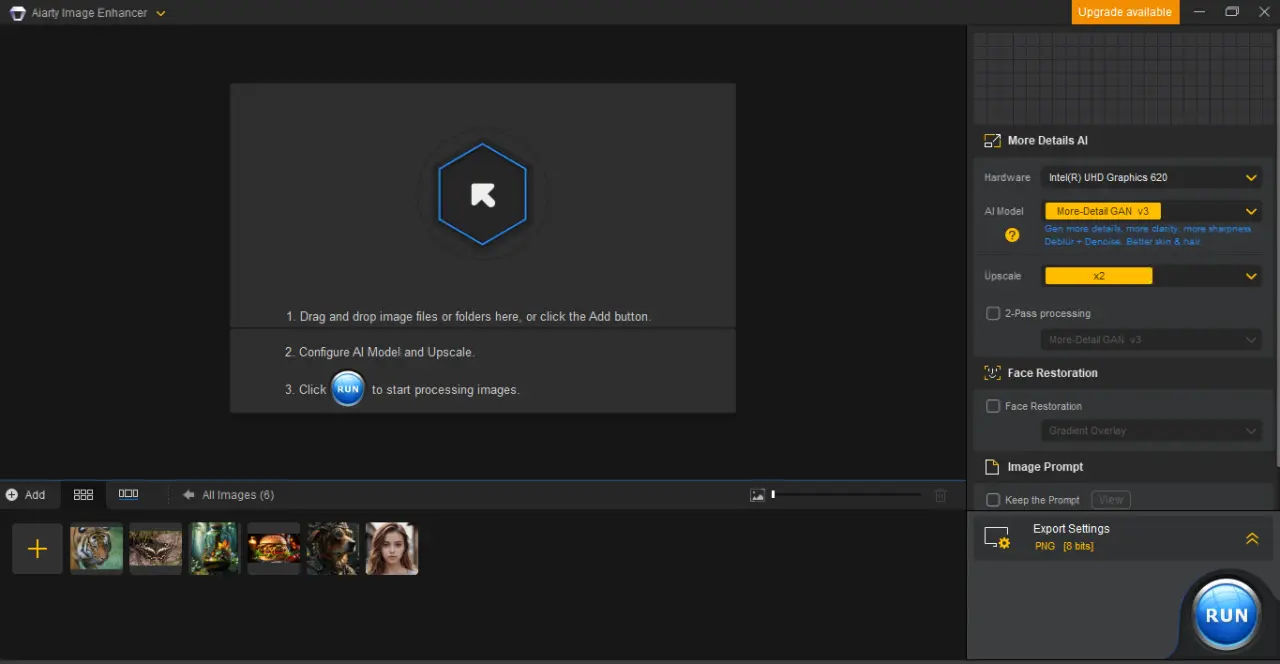Click the large blue RUN button

coord(1226,615)
